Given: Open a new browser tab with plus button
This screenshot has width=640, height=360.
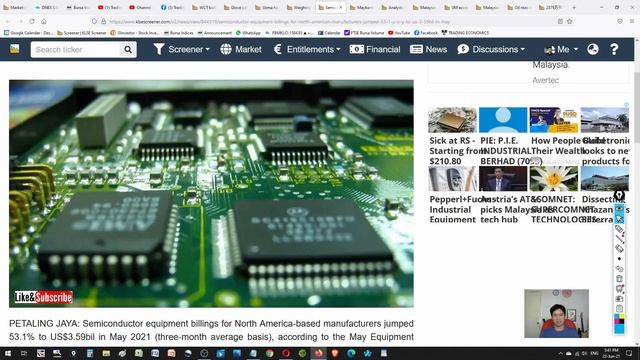Looking at the screenshot, I should pos(574,7).
